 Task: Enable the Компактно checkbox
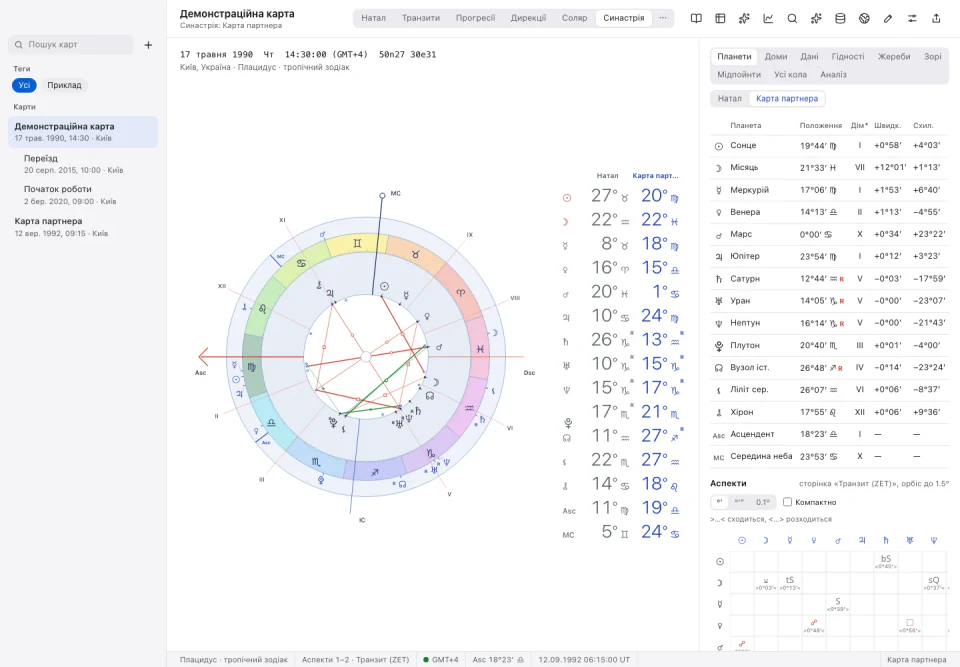[787, 502]
